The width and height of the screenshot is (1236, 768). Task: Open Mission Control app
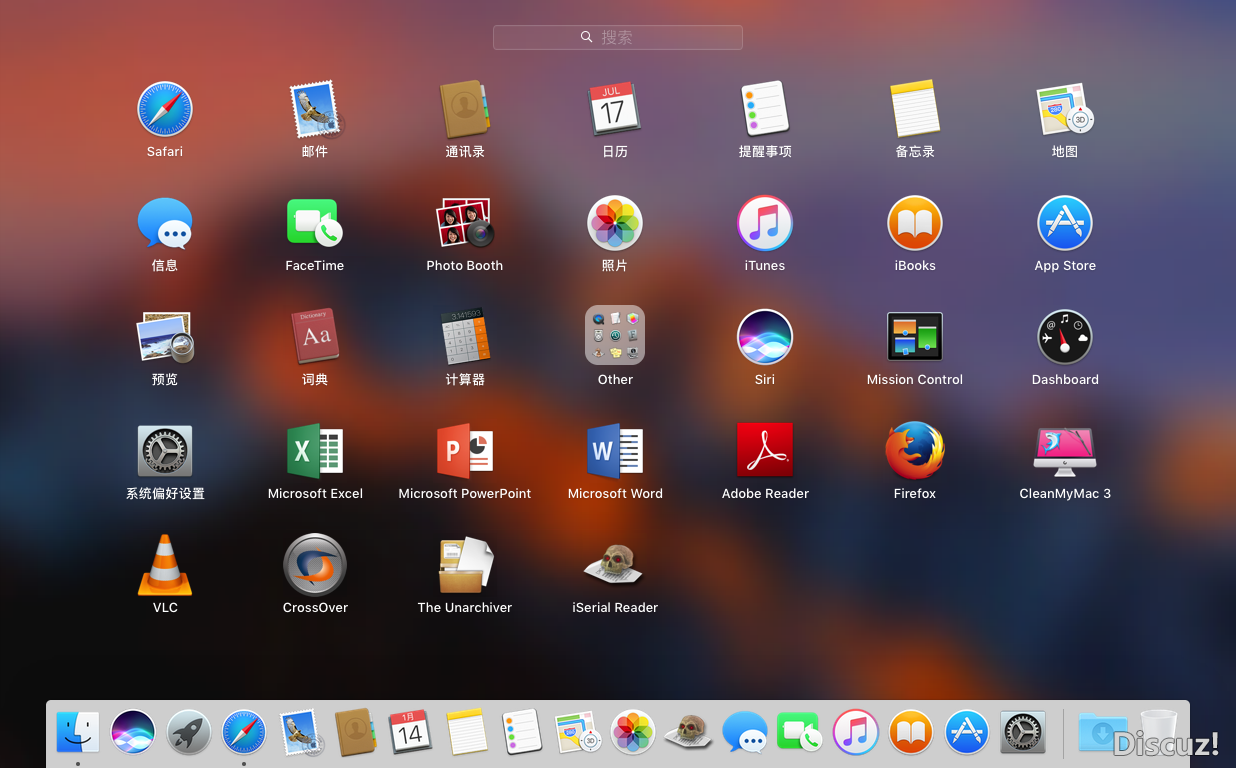coord(915,337)
